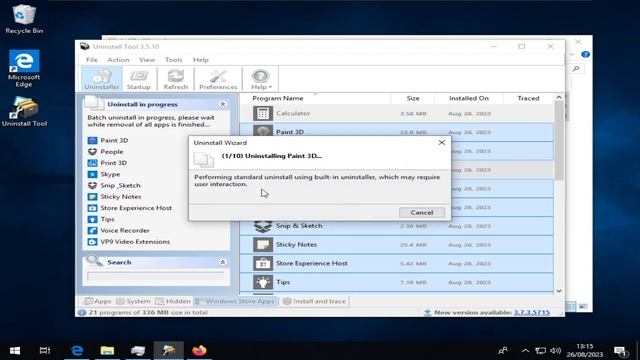
Task: Click Snip & Sketch icon in program list
Action: [263, 227]
